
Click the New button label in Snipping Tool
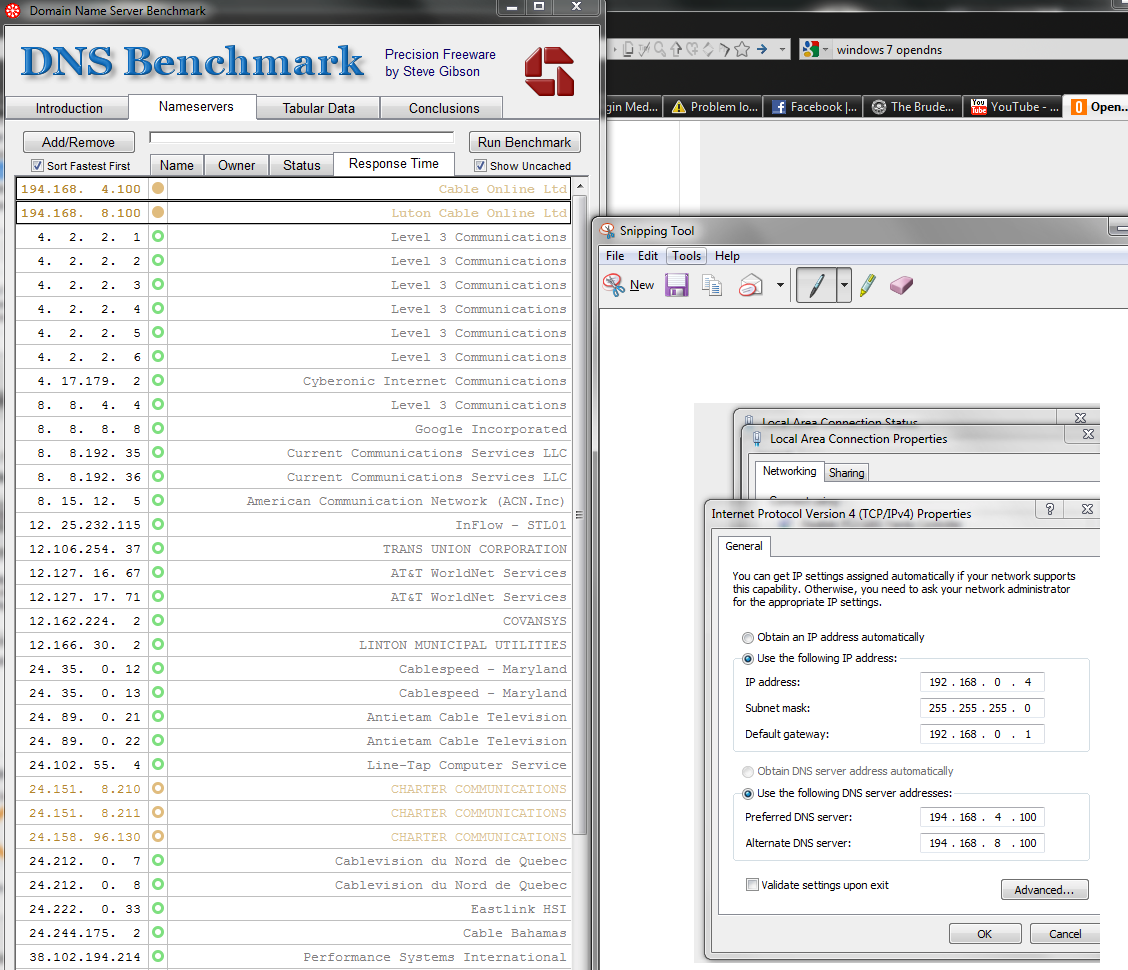click(x=642, y=285)
